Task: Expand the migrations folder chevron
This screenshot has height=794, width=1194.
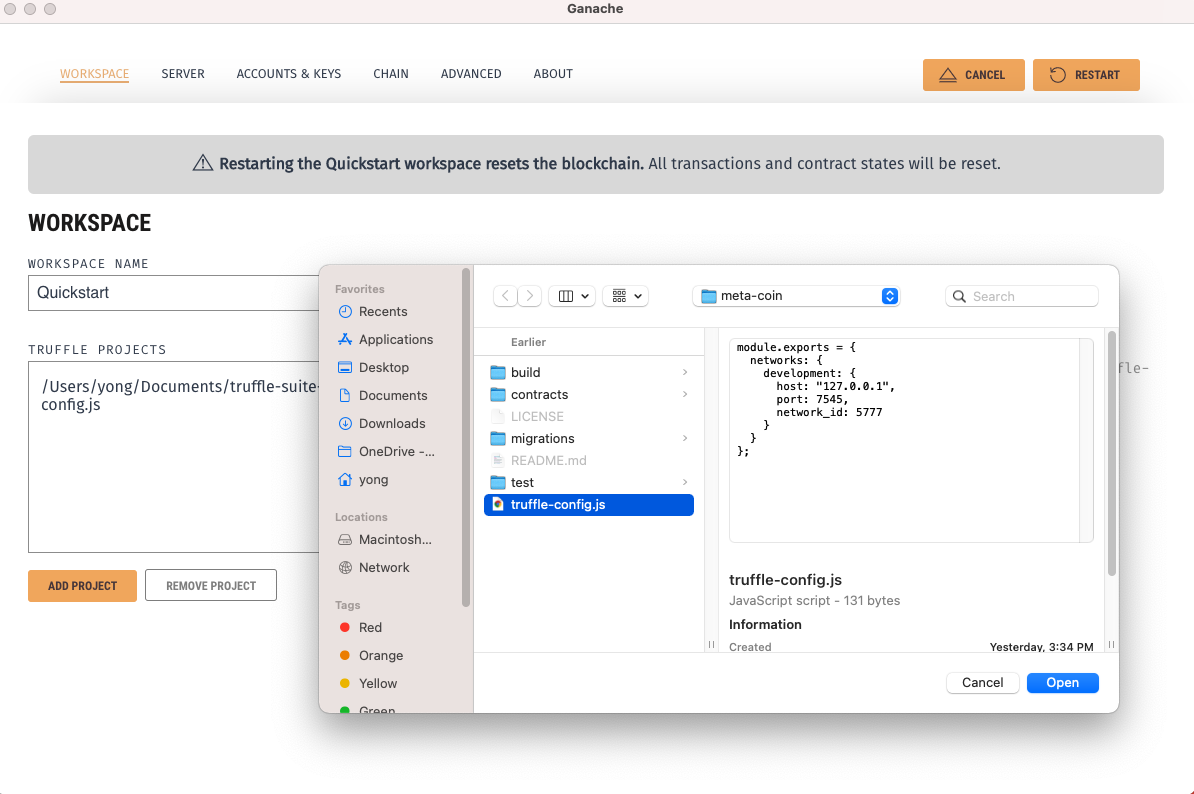Action: [x=685, y=438]
